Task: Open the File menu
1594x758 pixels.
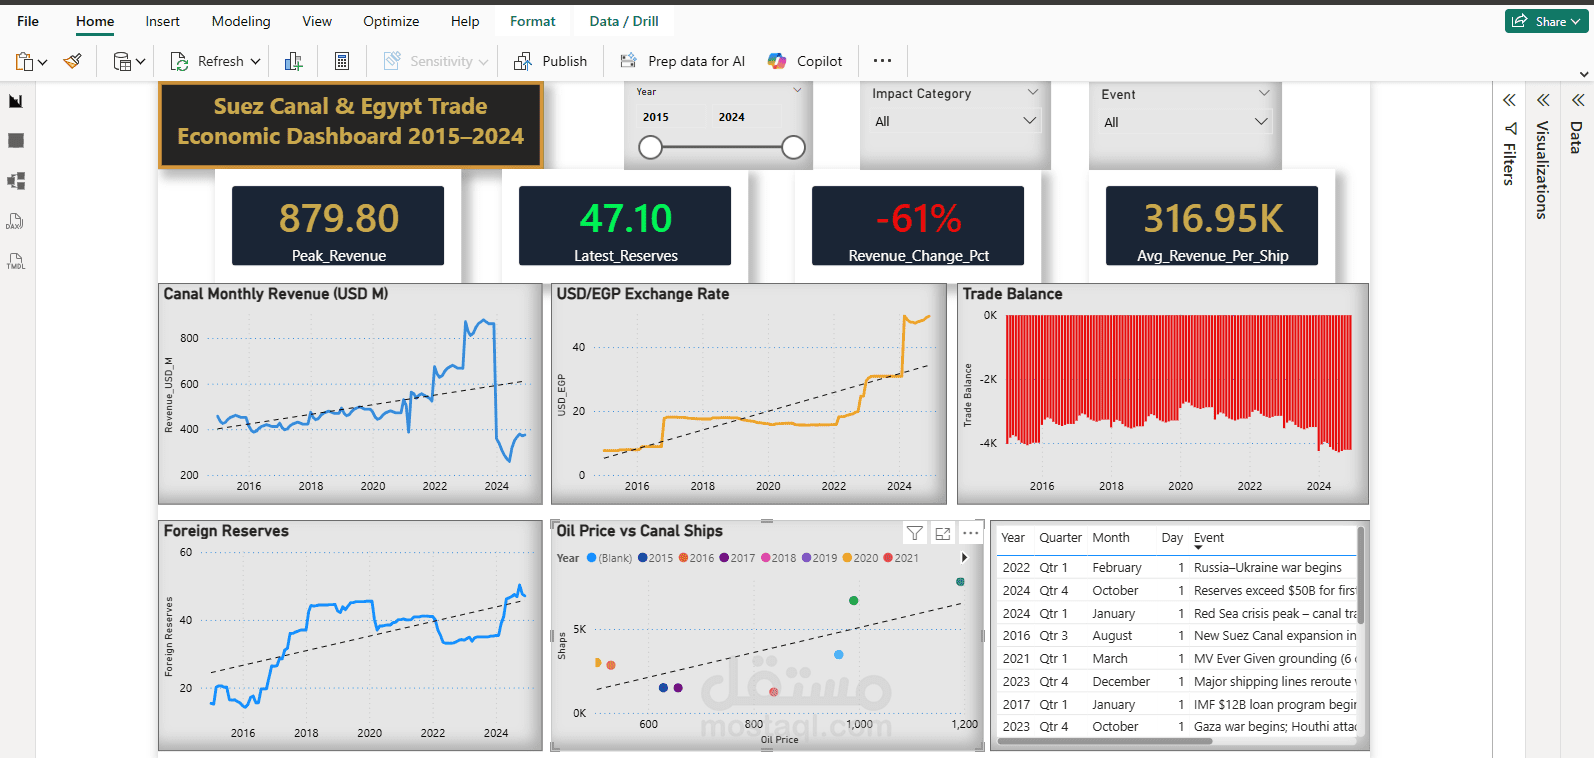Action: (x=28, y=21)
